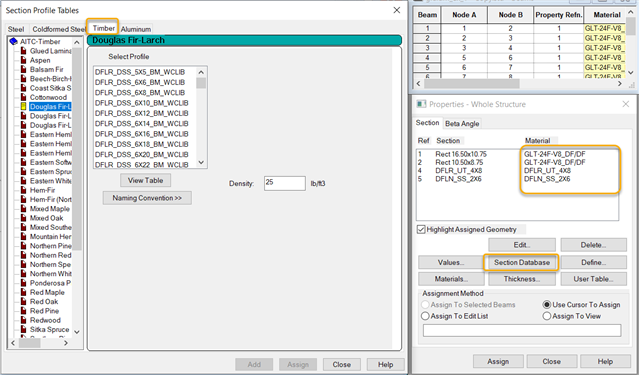Switch to the Timber tab
Viewport: 639px width, 375px height.
pyautogui.click(x=104, y=28)
